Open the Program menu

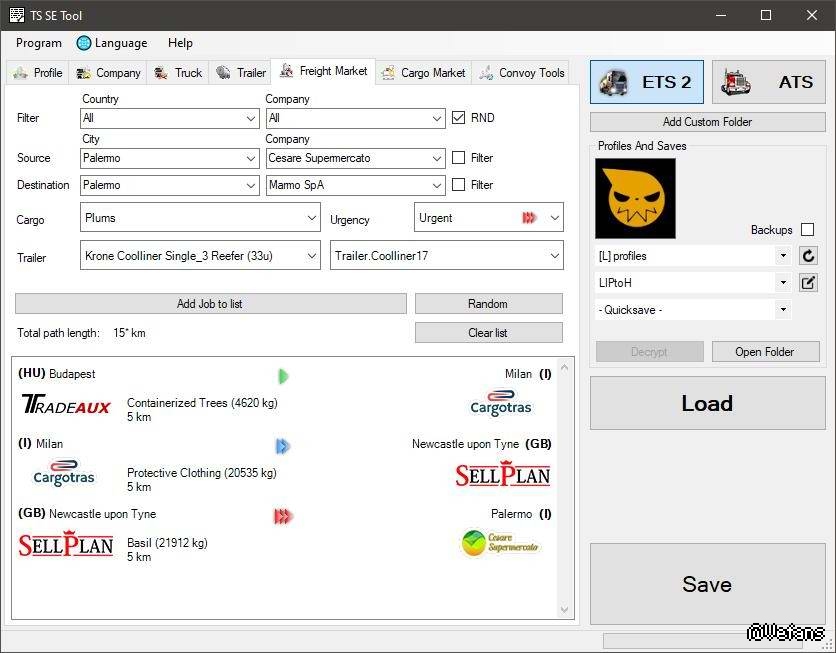coord(39,43)
